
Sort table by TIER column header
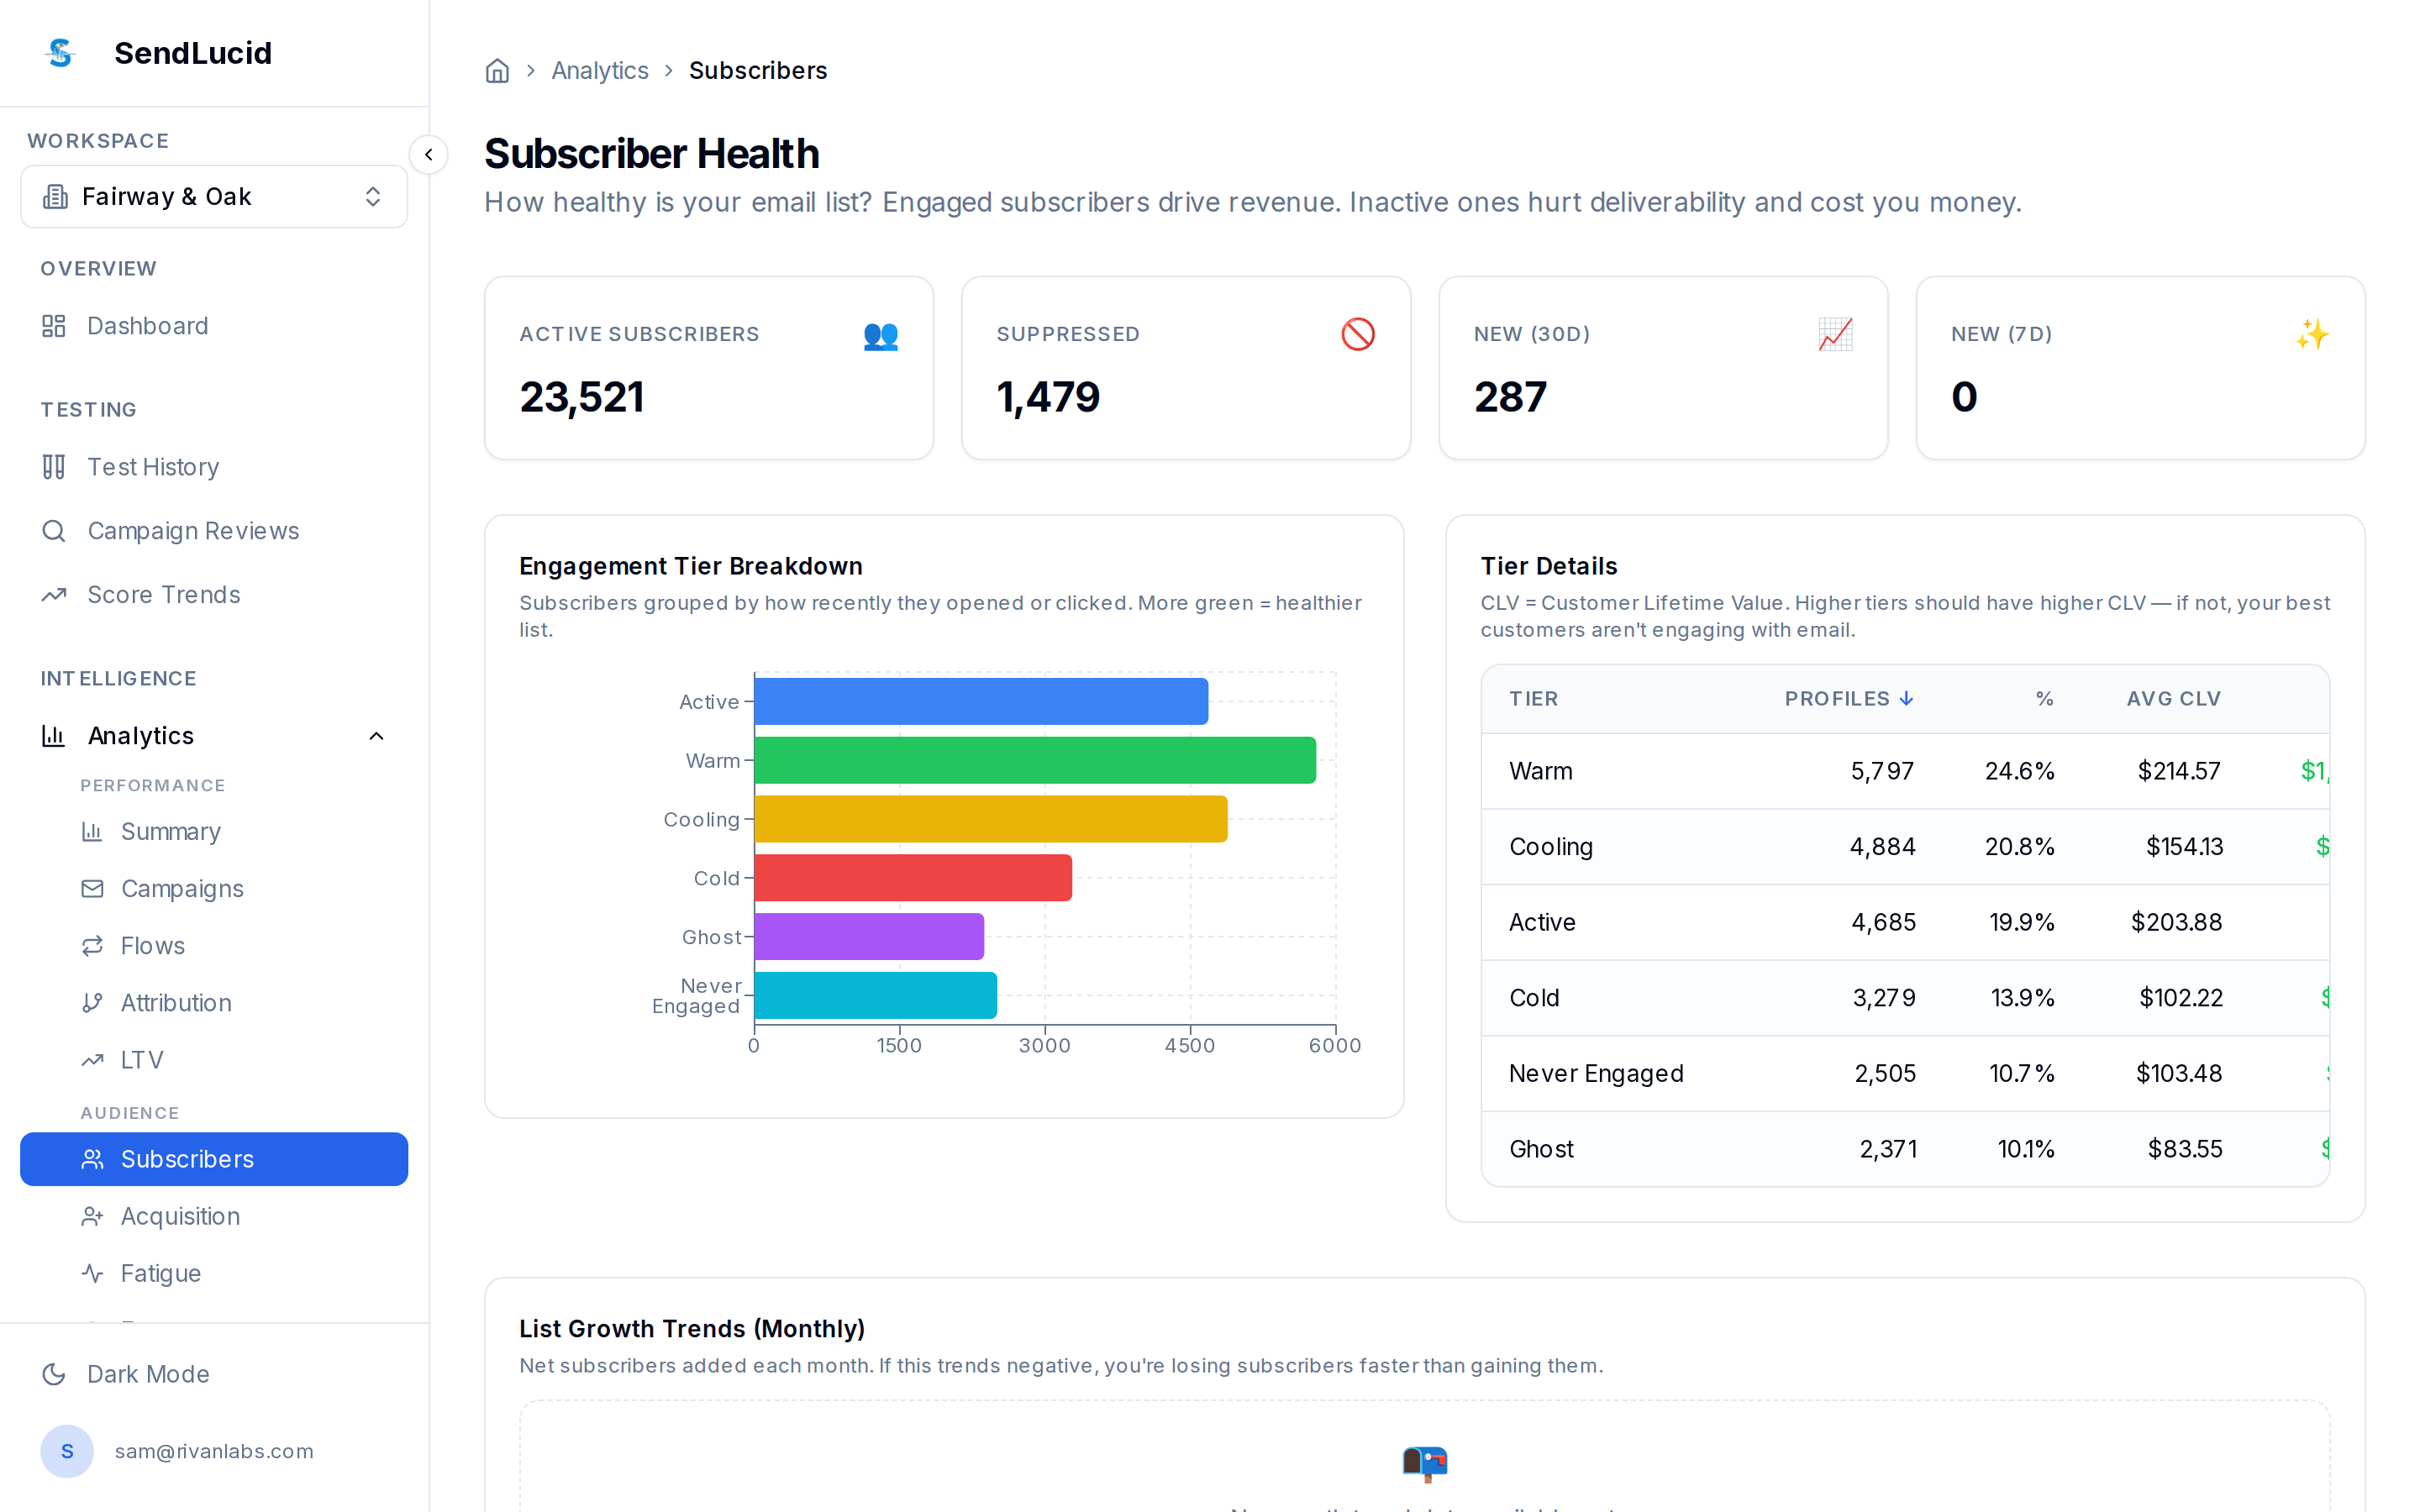coord(1534,698)
